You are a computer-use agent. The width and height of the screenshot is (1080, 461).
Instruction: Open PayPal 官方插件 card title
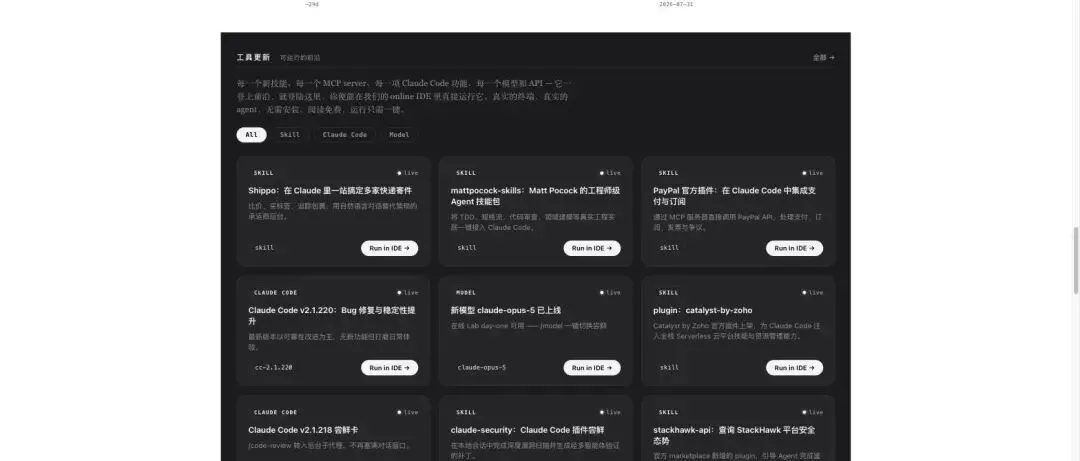[x=735, y=196]
